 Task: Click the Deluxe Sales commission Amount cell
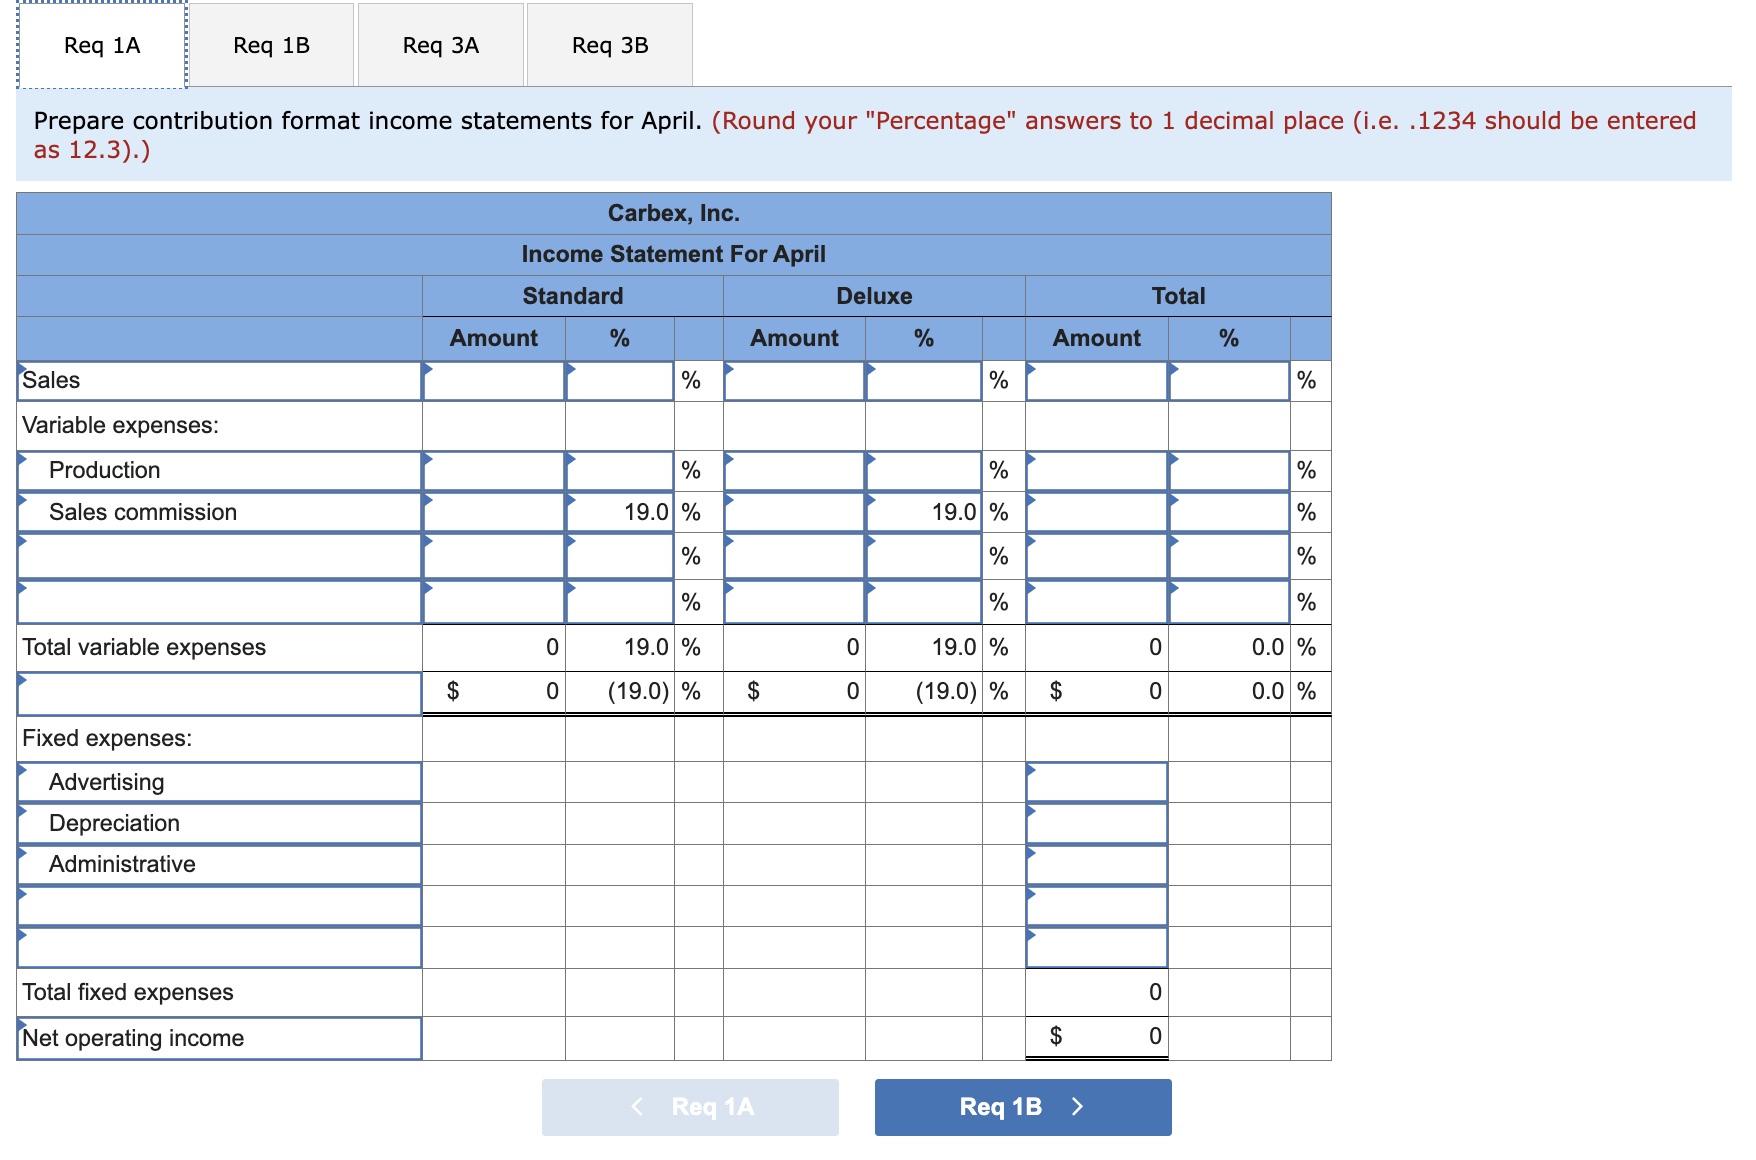point(795,512)
